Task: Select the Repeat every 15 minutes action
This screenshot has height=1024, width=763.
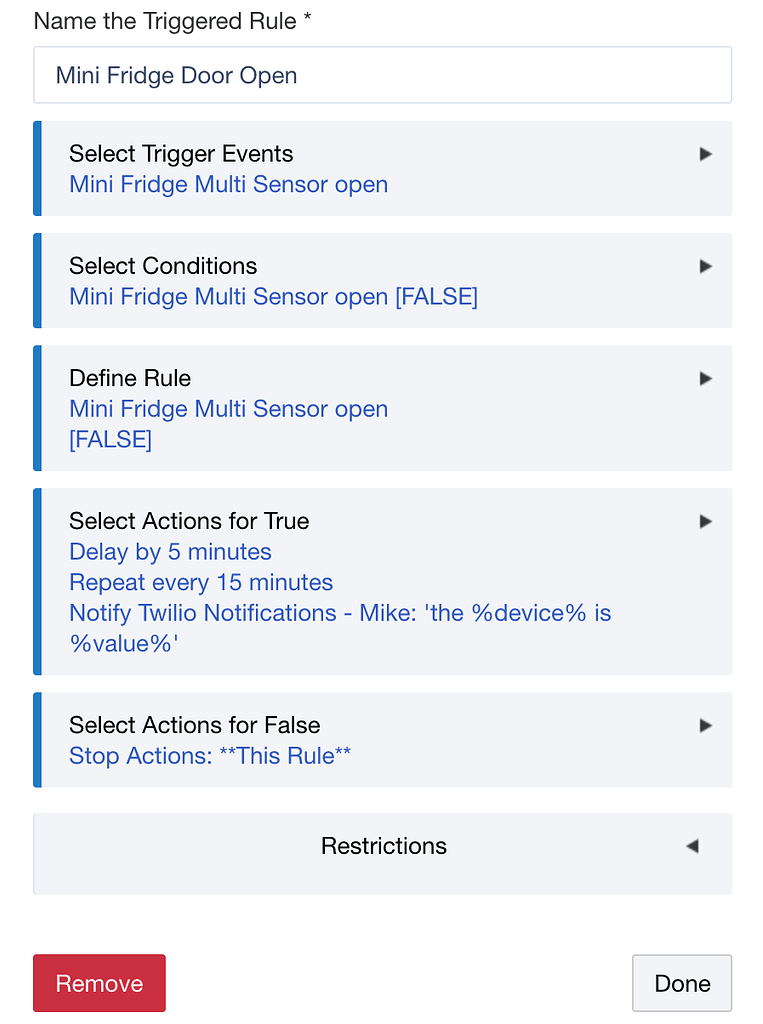Action: [x=201, y=583]
